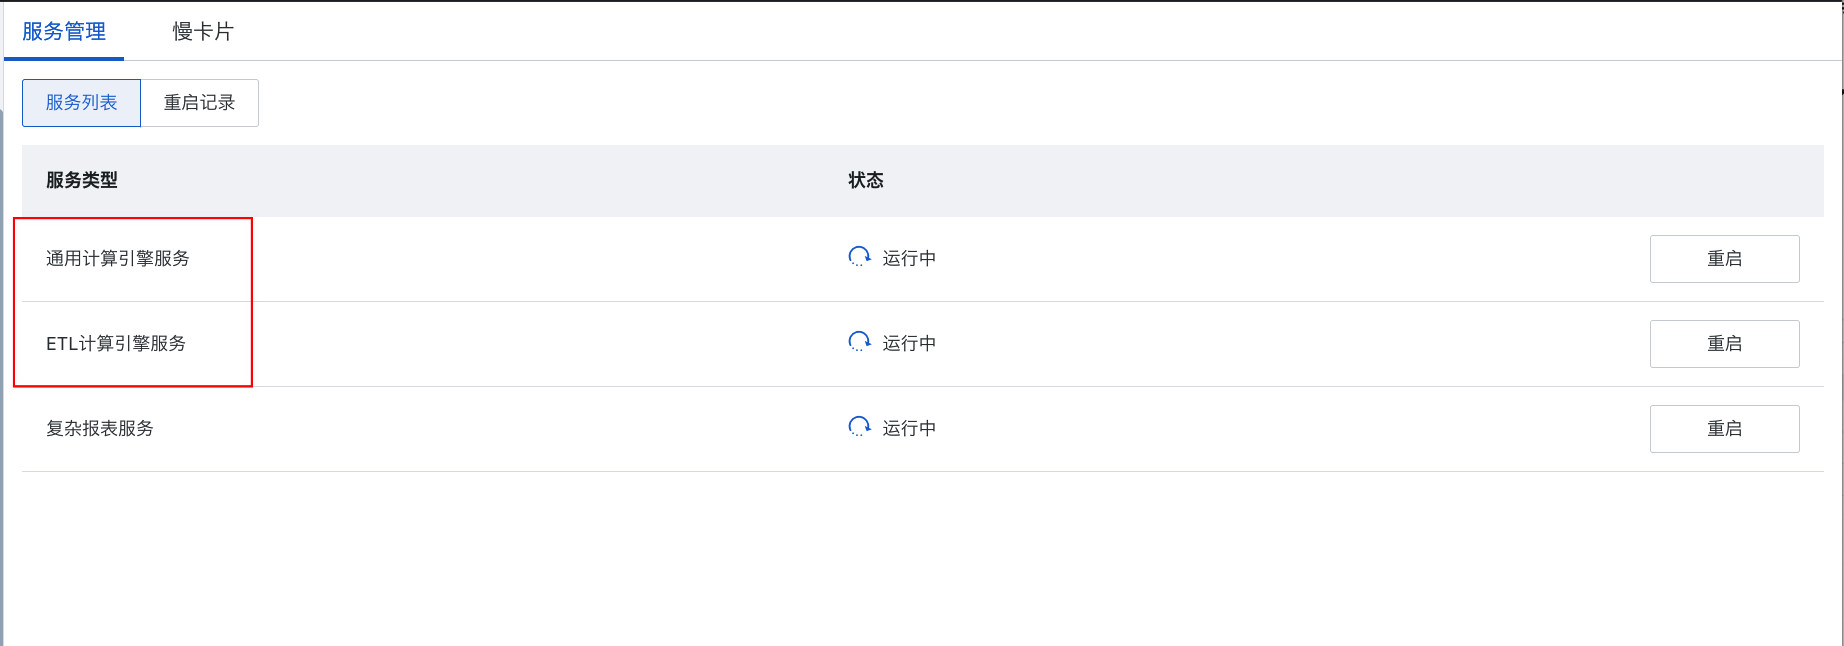Switch to 重启记录 sub-tab
Screen dimensions: 1844x646
coord(199,103)
